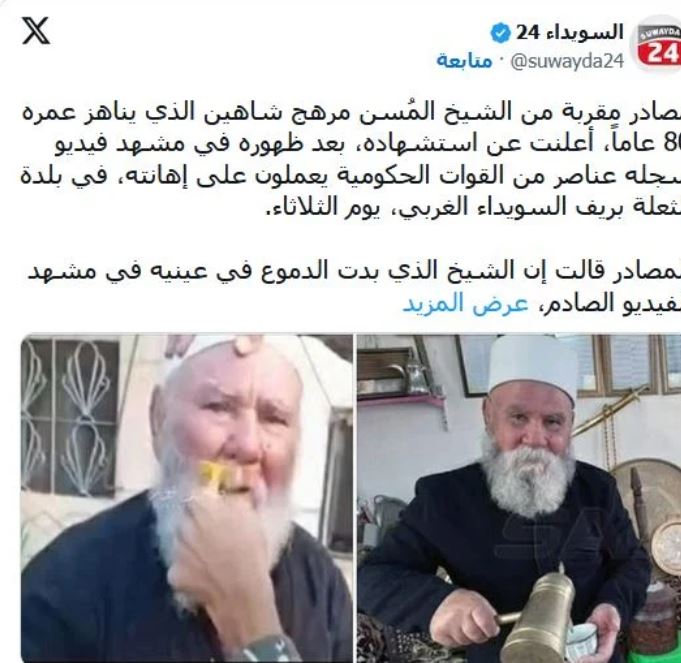Click the wristwatch in the left photo
This screenshot has height=663, width=681.
tap(265, 650)
